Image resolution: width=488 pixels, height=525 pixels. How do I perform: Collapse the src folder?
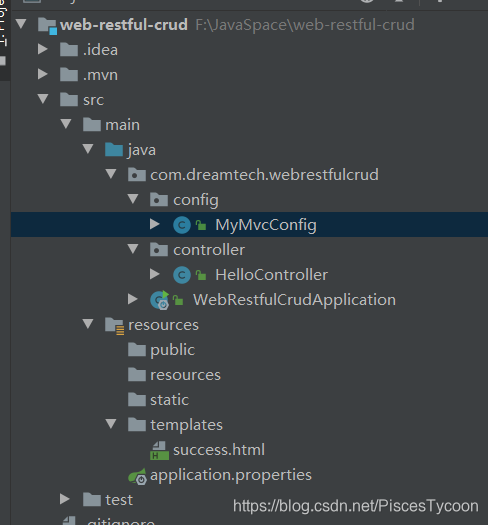pyautogui.click(x=43, y=99)
